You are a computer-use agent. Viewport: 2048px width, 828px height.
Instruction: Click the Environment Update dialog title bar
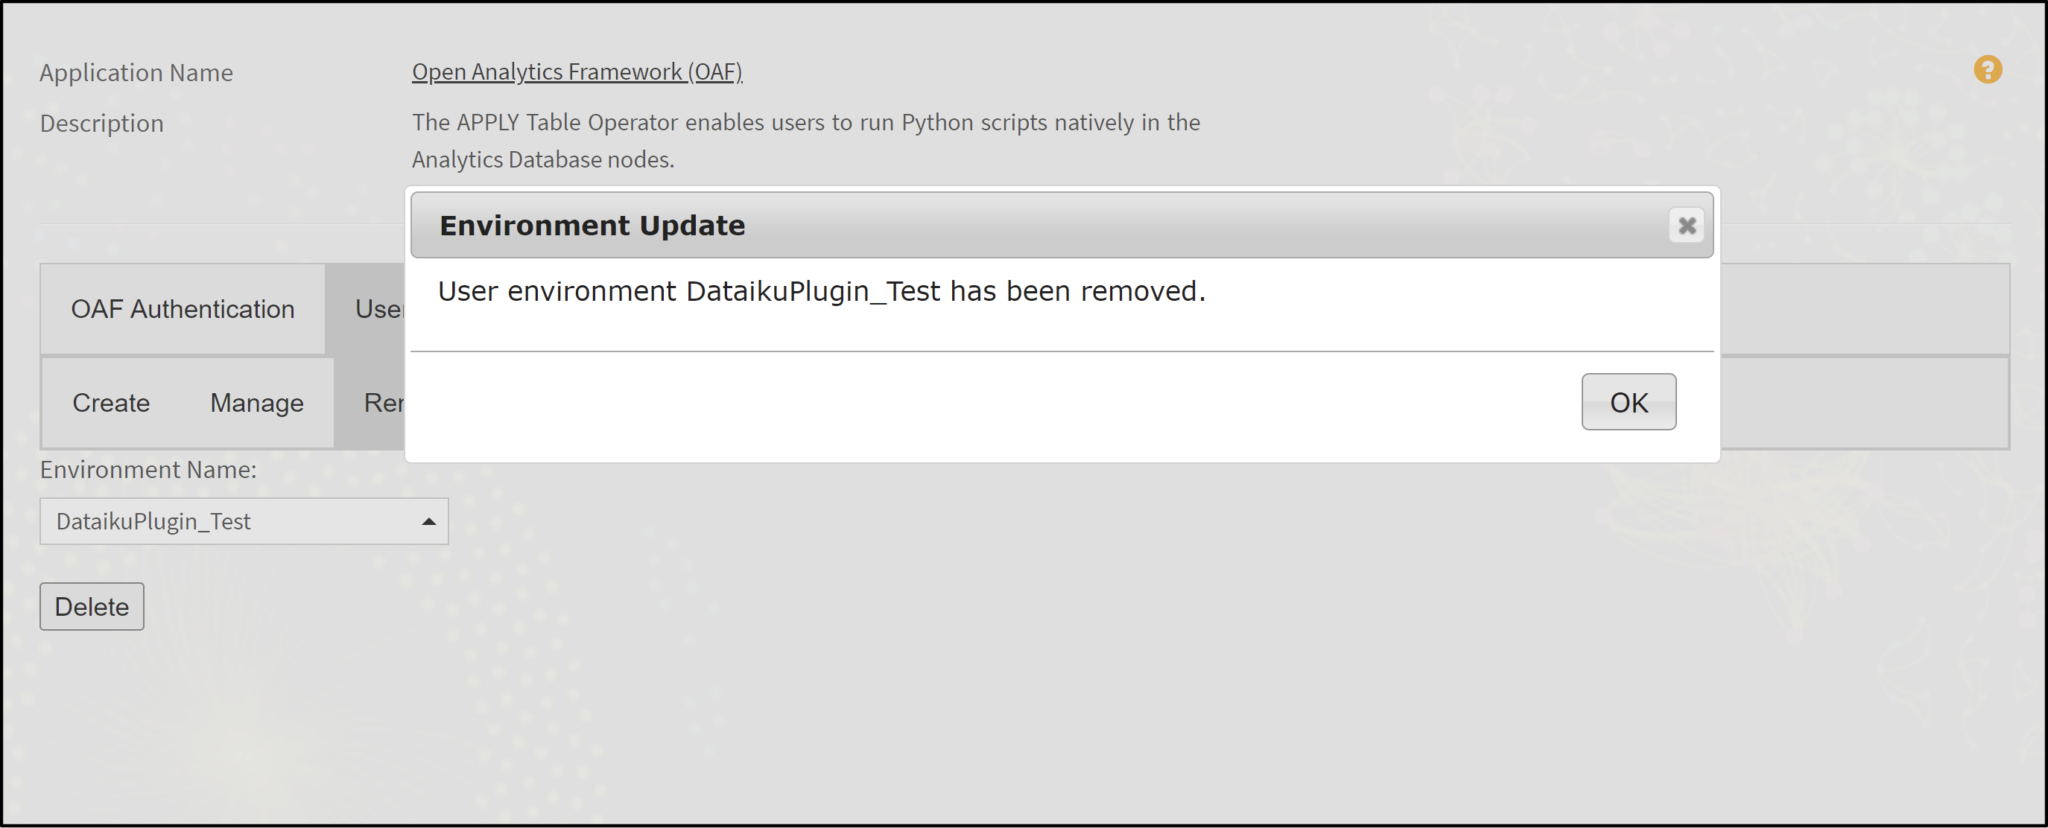point(1000,226)
